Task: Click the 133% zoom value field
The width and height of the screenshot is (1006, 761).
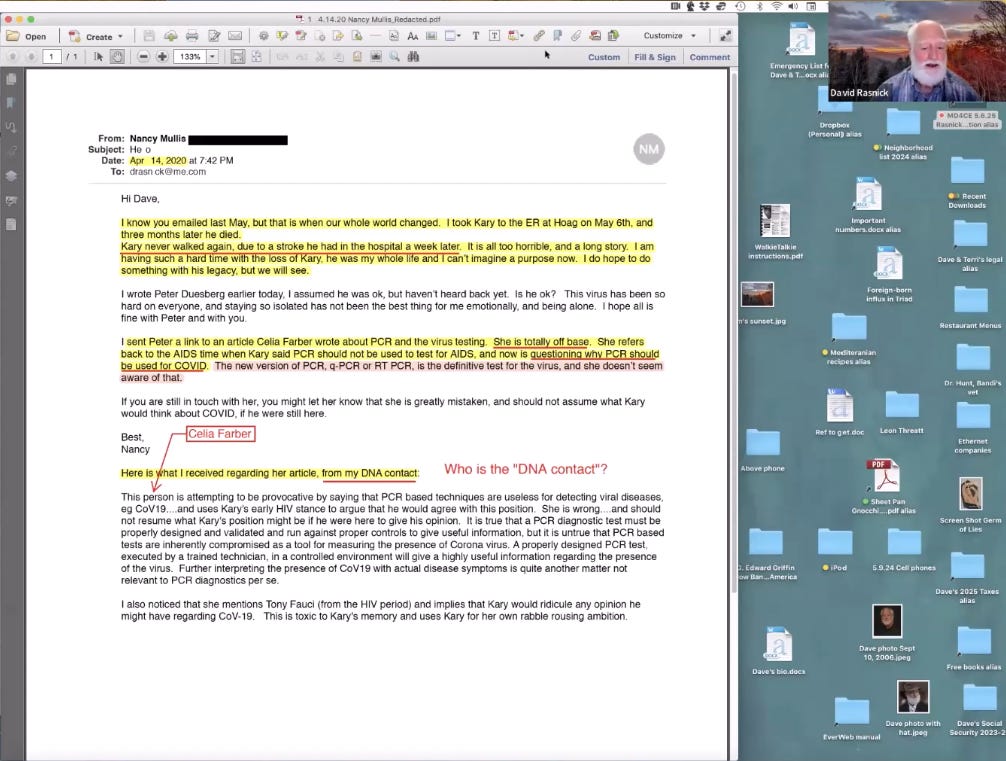Action: point(190,56)
